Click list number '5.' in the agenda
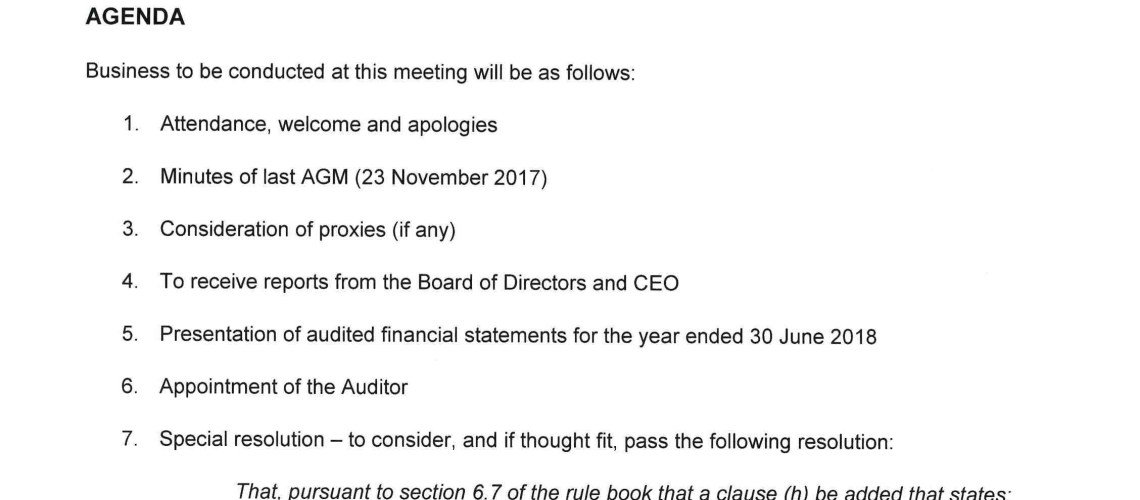 (131, 335)
